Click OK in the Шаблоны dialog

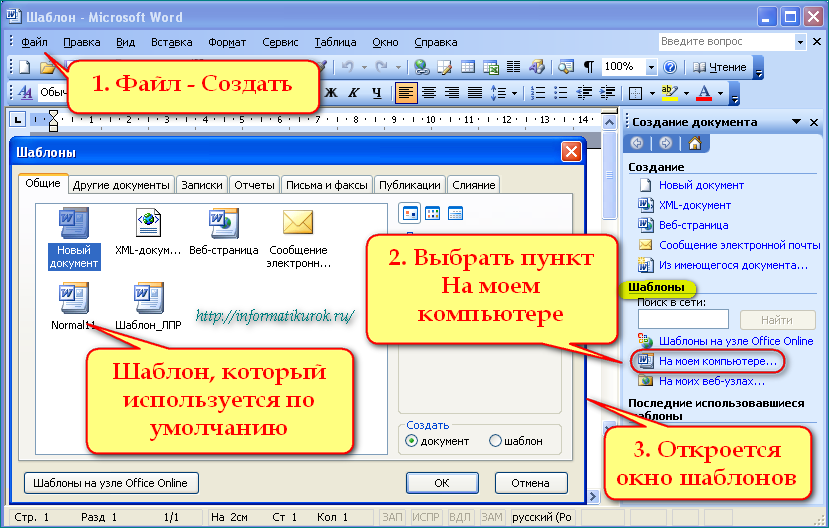[x=442, y=483]
